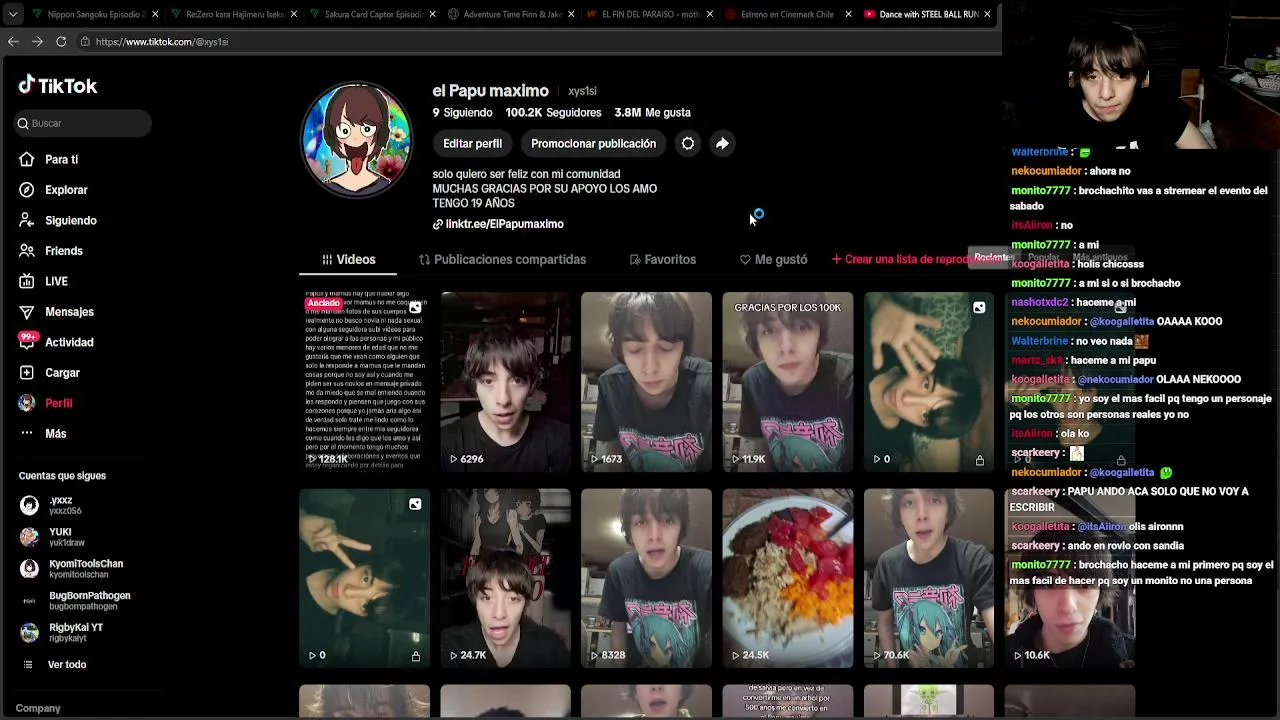Expand Ver todo followed accounts list
Image resolution: width=1280 pixels, height=720 pixels.
pyautogui.click(x=66, y=664)
